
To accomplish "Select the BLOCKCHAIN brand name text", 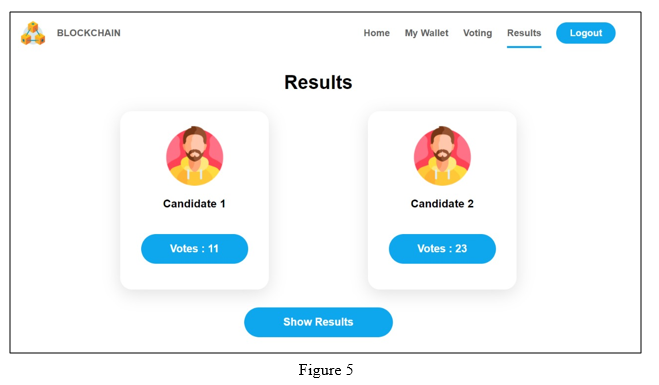I will tap(89, 33).
